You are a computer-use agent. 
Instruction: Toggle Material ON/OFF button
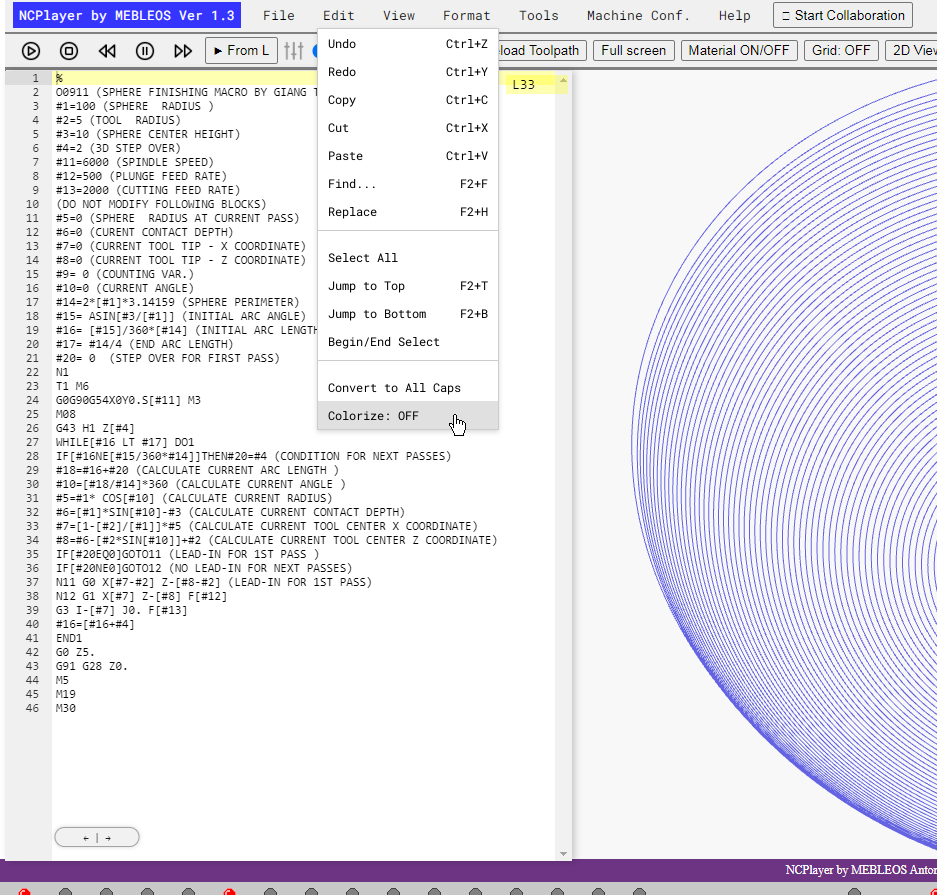tap(739, 50)
